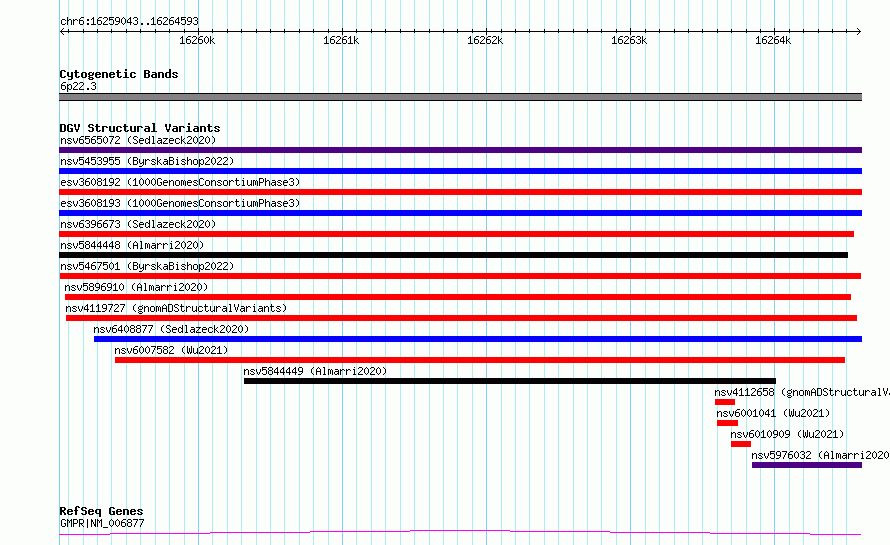
Task: Open variant nsv4119727 (gnomADStructuralVariants) label
Action: click(176, 308)
